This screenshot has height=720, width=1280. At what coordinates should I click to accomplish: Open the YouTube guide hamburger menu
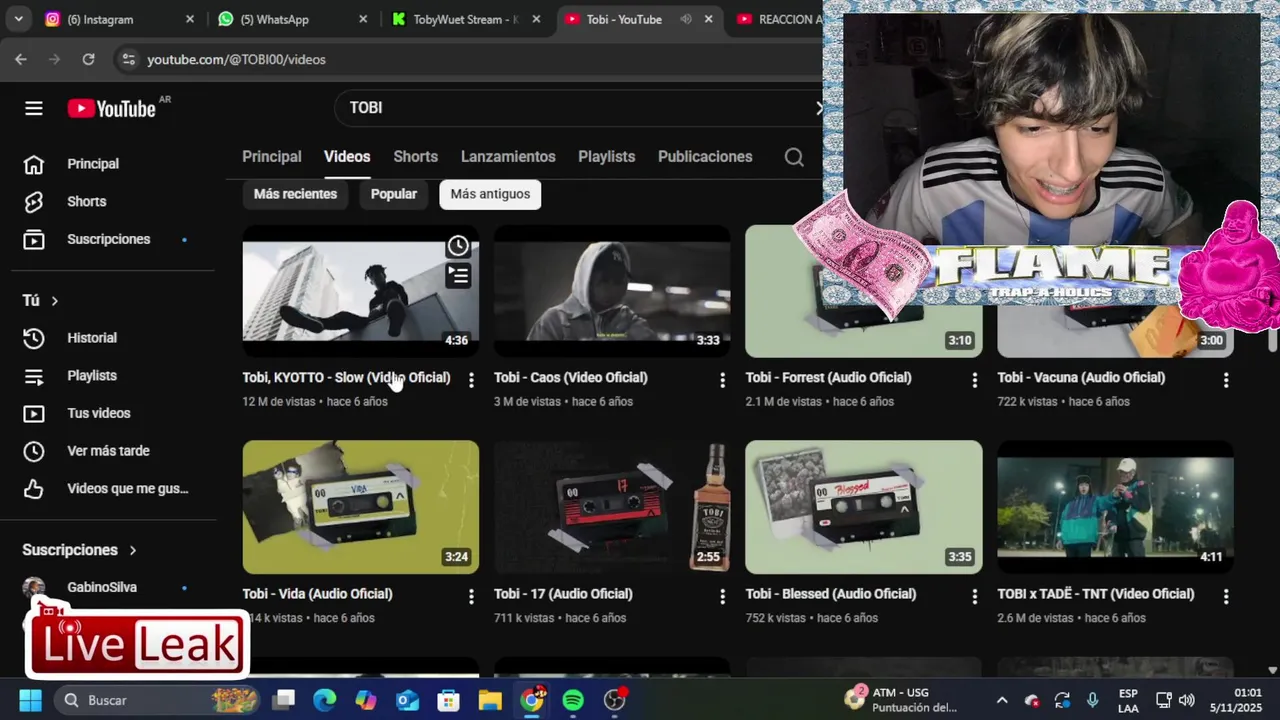point(34,108)
